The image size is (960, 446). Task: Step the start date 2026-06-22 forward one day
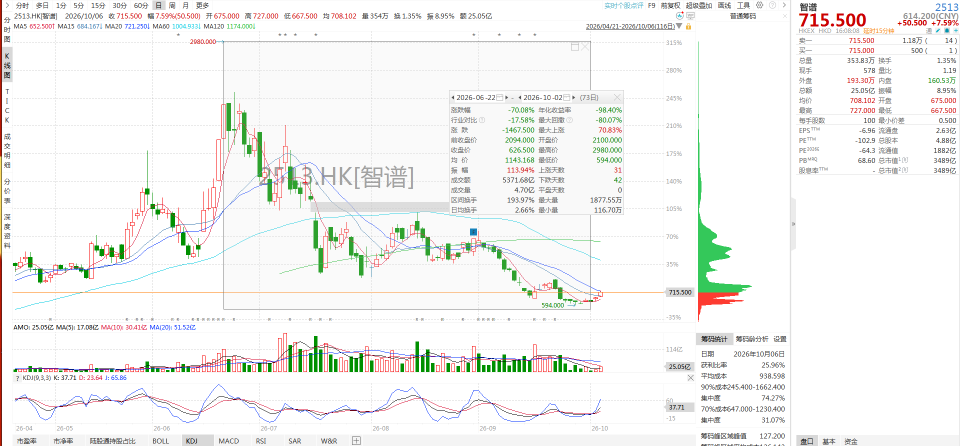[x=509, y=97]
